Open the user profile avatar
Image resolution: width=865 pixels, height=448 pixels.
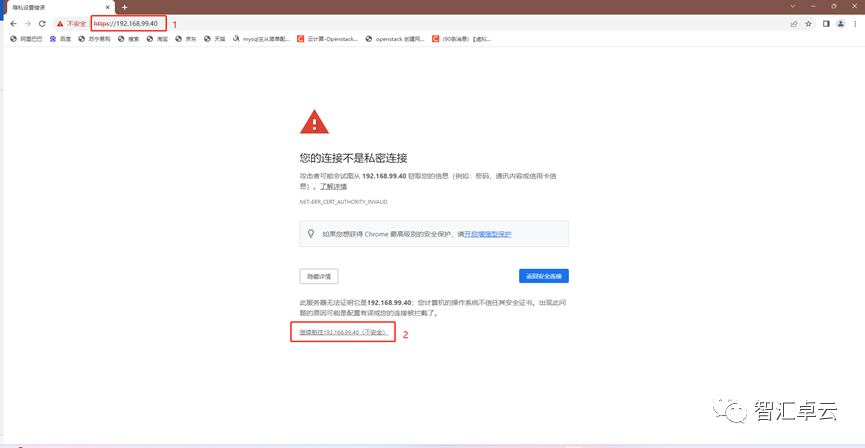[841, 24]
